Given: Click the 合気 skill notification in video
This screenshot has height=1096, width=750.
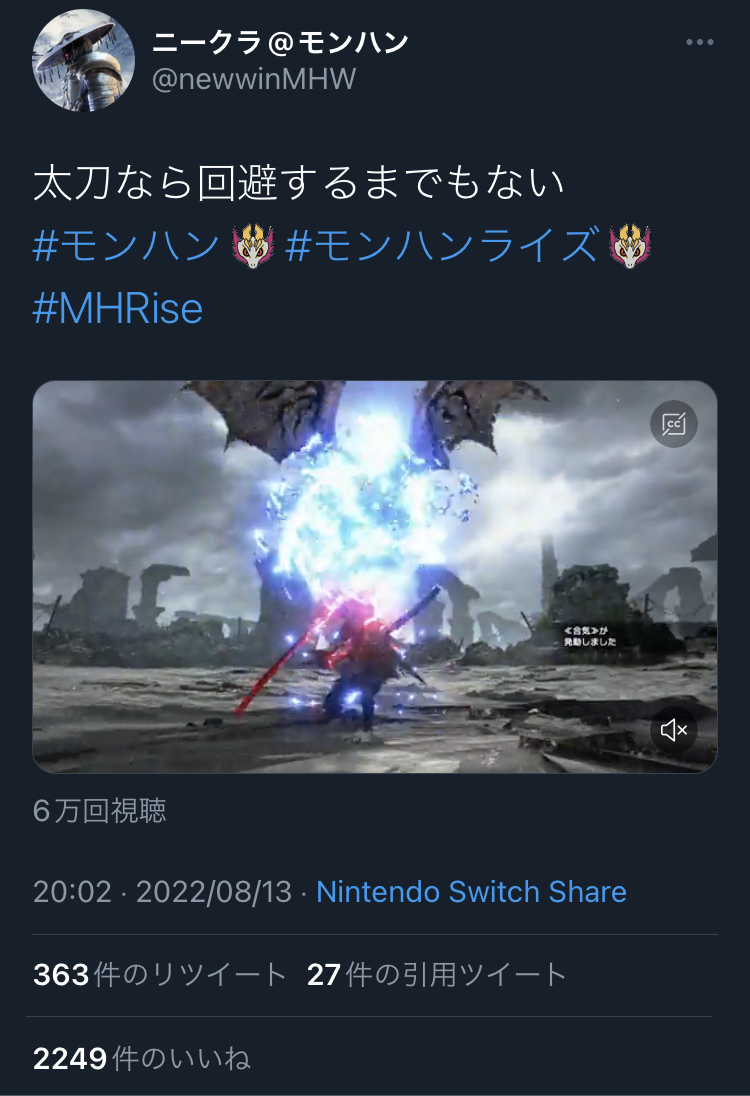Looking at the screenshot, I should click(x=589, y=636).
